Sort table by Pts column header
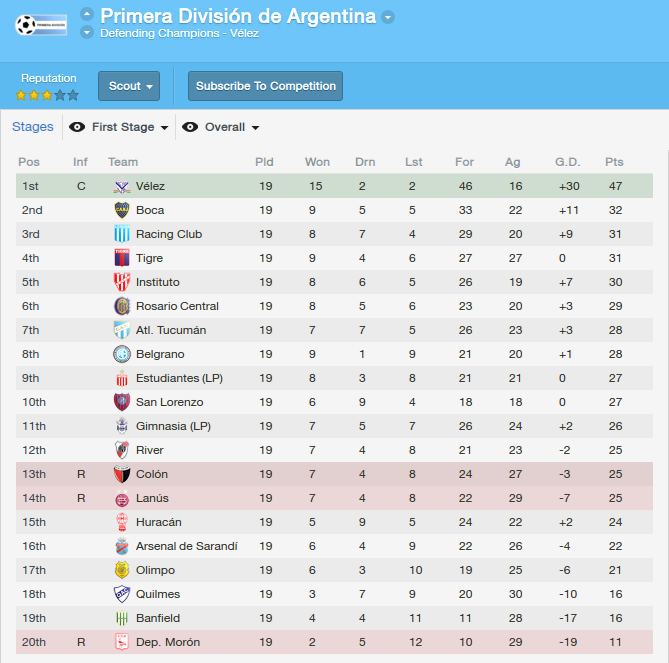The image size is (669, 663). tap(614, 162)
